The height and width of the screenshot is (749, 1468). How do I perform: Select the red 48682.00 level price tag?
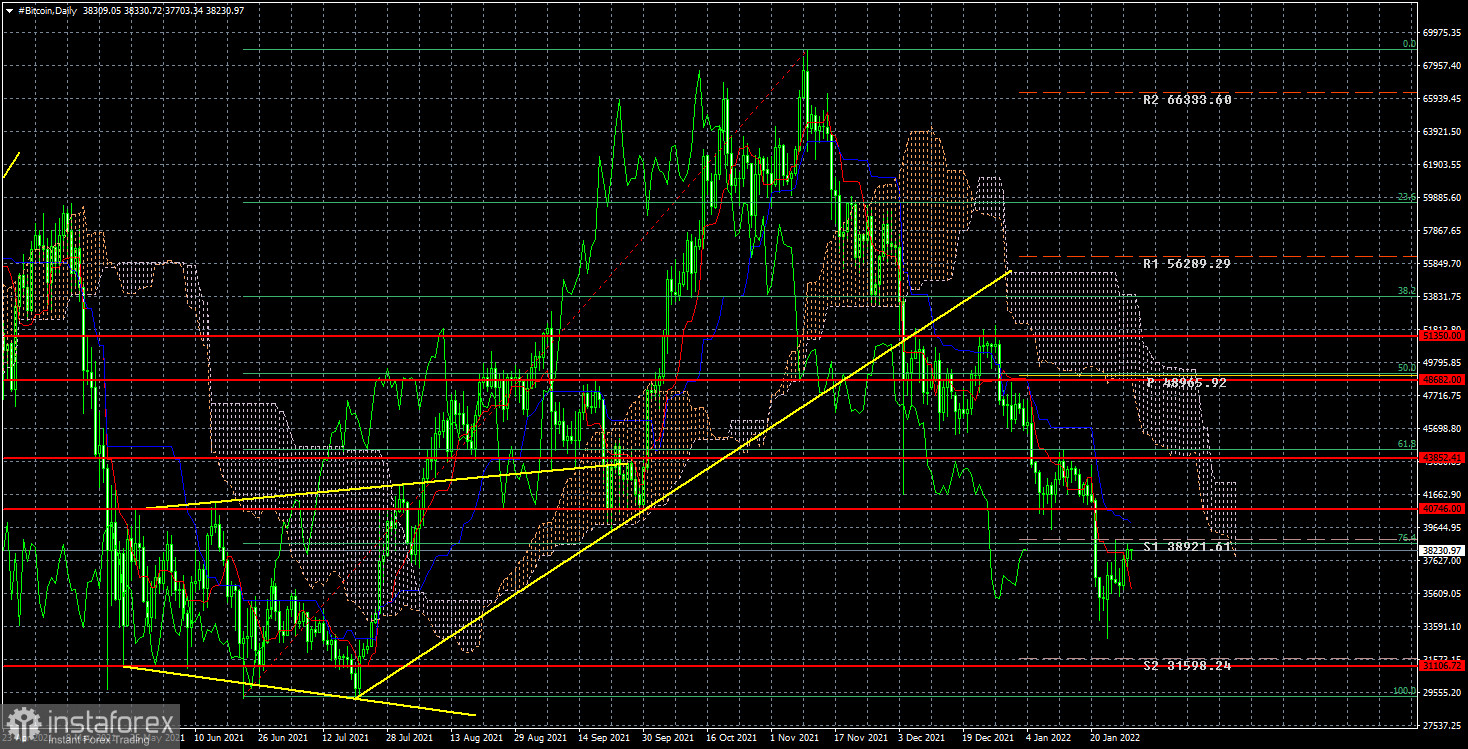[1442, 380]
